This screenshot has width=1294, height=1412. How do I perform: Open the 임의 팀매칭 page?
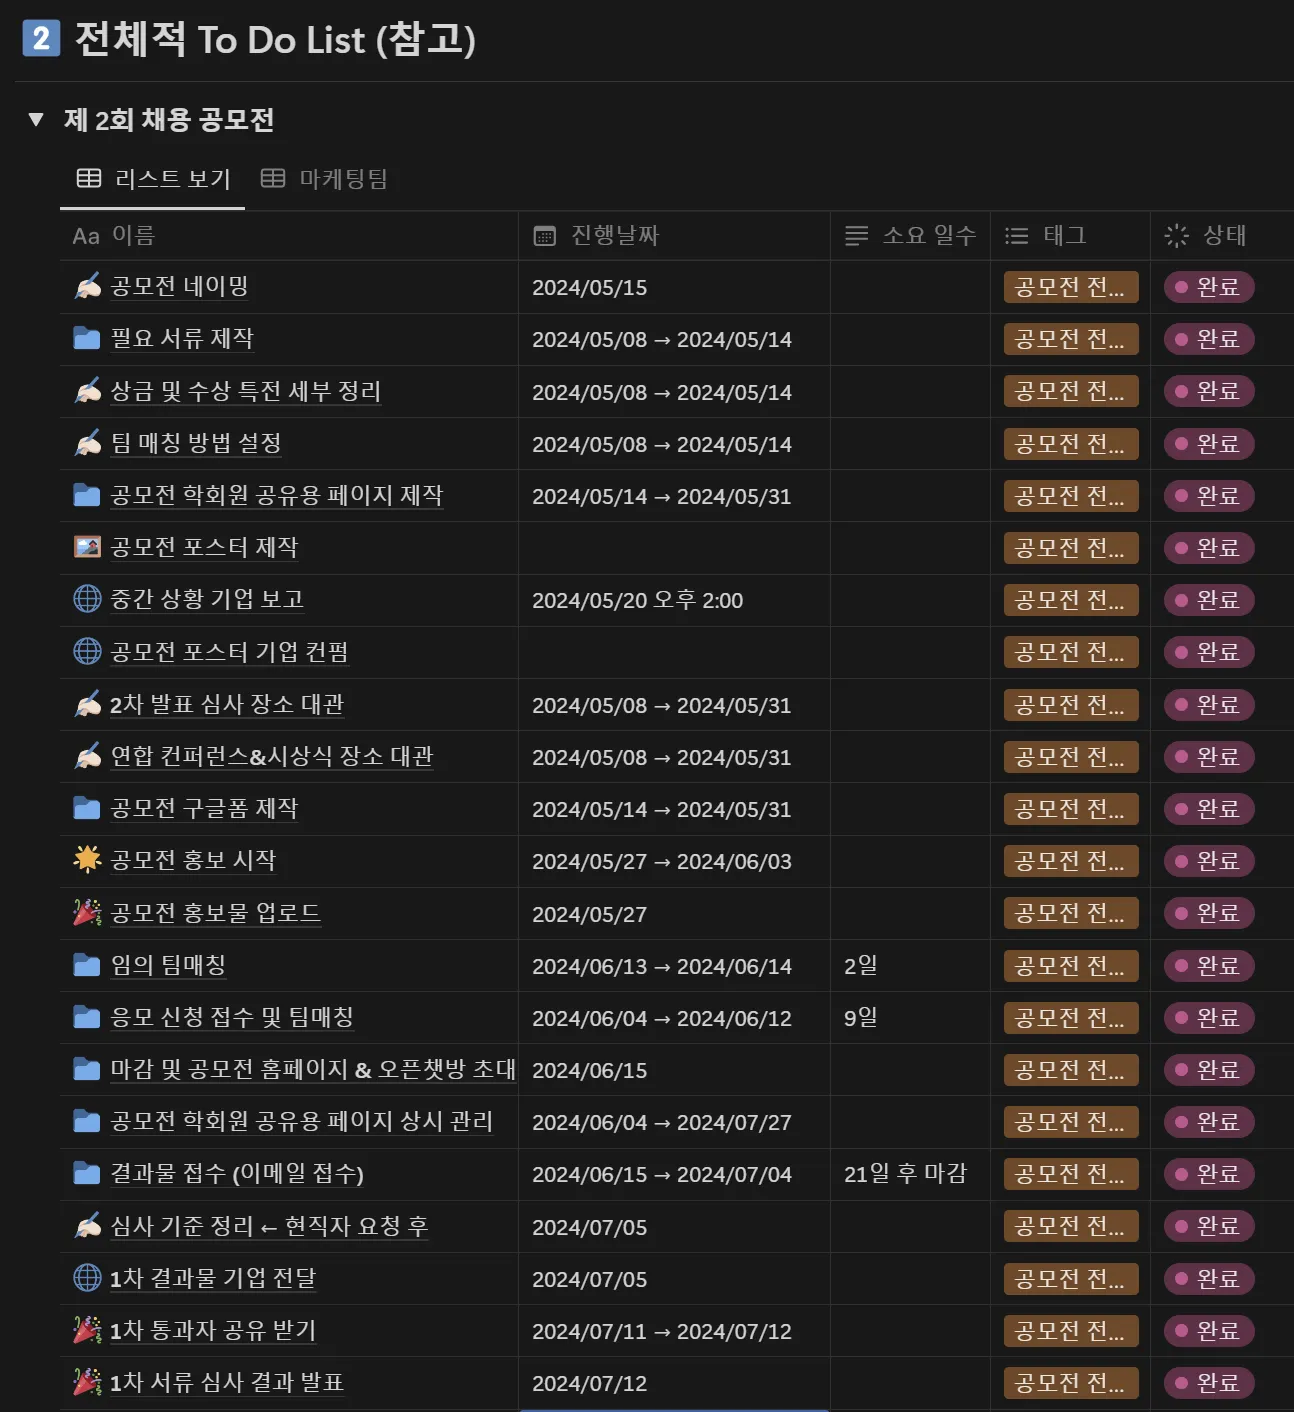pyautogui.click(x=168, y=965)
